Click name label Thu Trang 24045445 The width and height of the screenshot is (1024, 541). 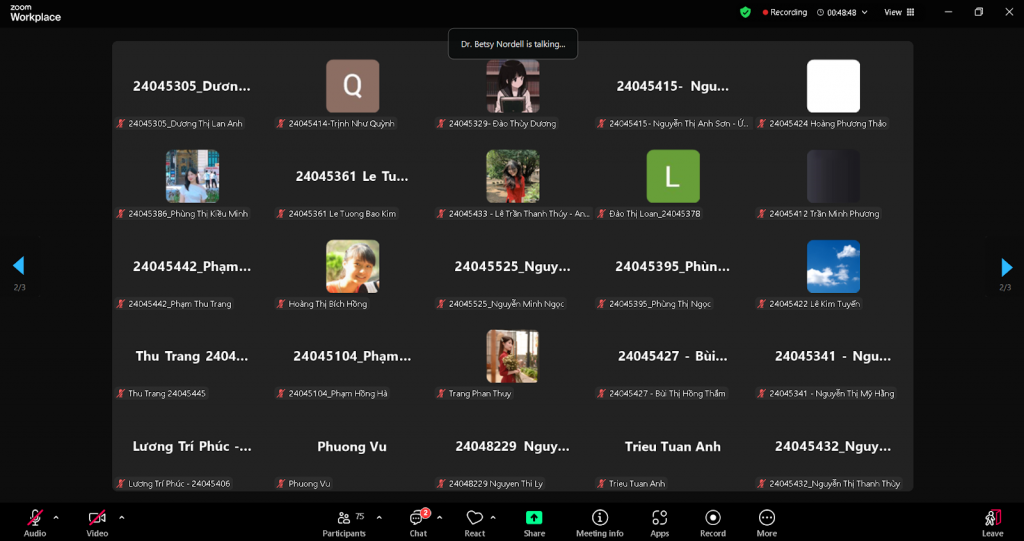[x=167, y=393]
